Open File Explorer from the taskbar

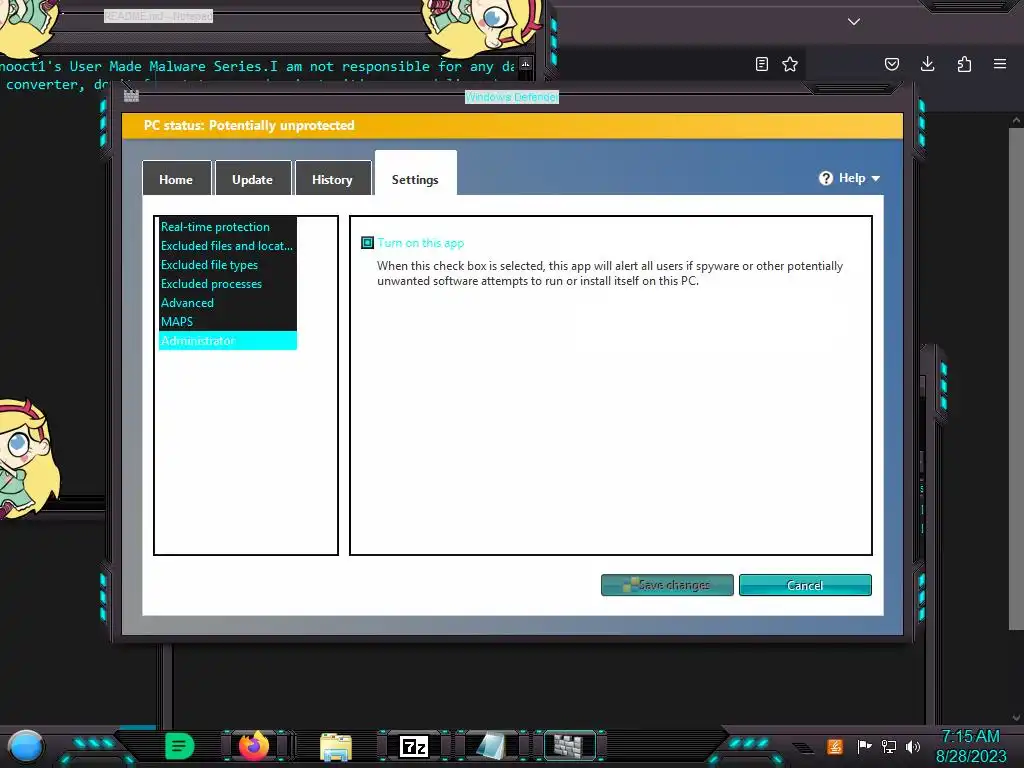click(336, 747)
